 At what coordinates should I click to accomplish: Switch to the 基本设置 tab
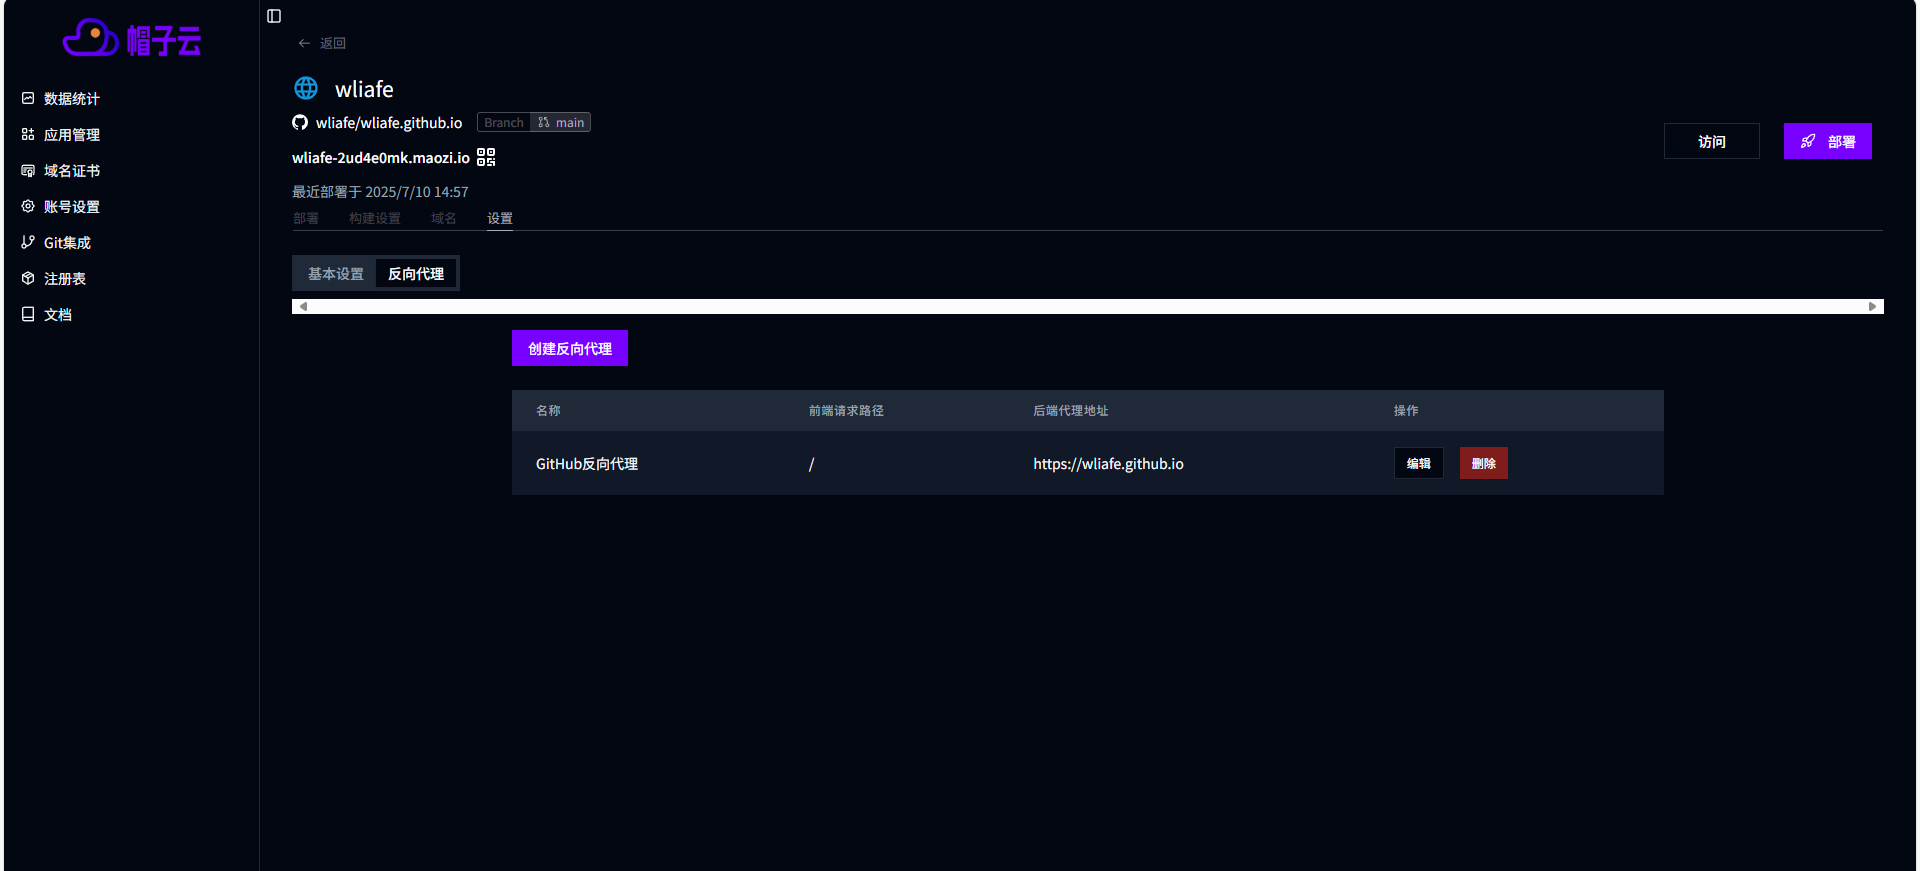(x=335, y=274)
